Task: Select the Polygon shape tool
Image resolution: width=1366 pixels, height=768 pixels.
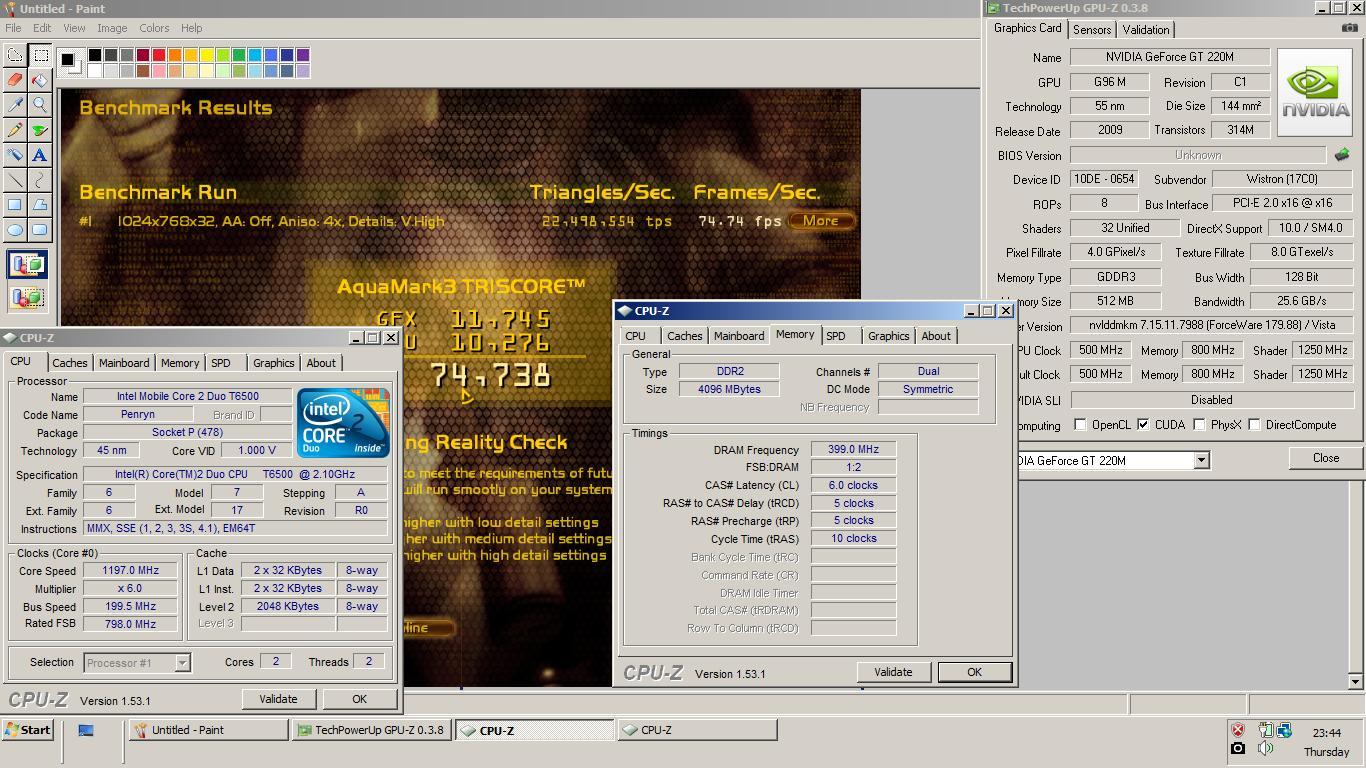Action: 40,205
